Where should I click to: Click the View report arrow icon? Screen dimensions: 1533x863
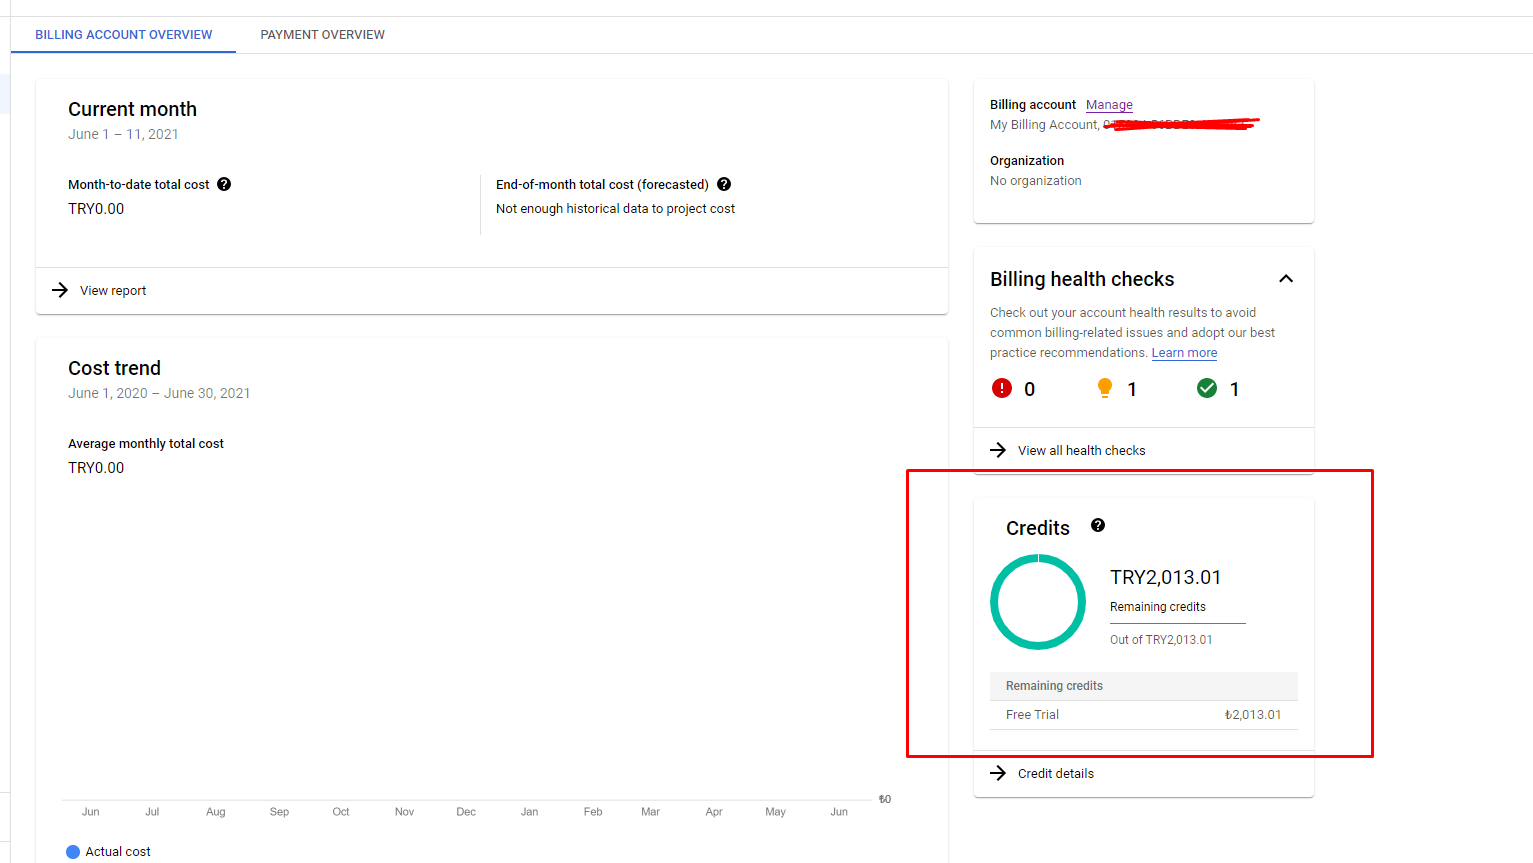pyautogui.click(x=60, y=290)
